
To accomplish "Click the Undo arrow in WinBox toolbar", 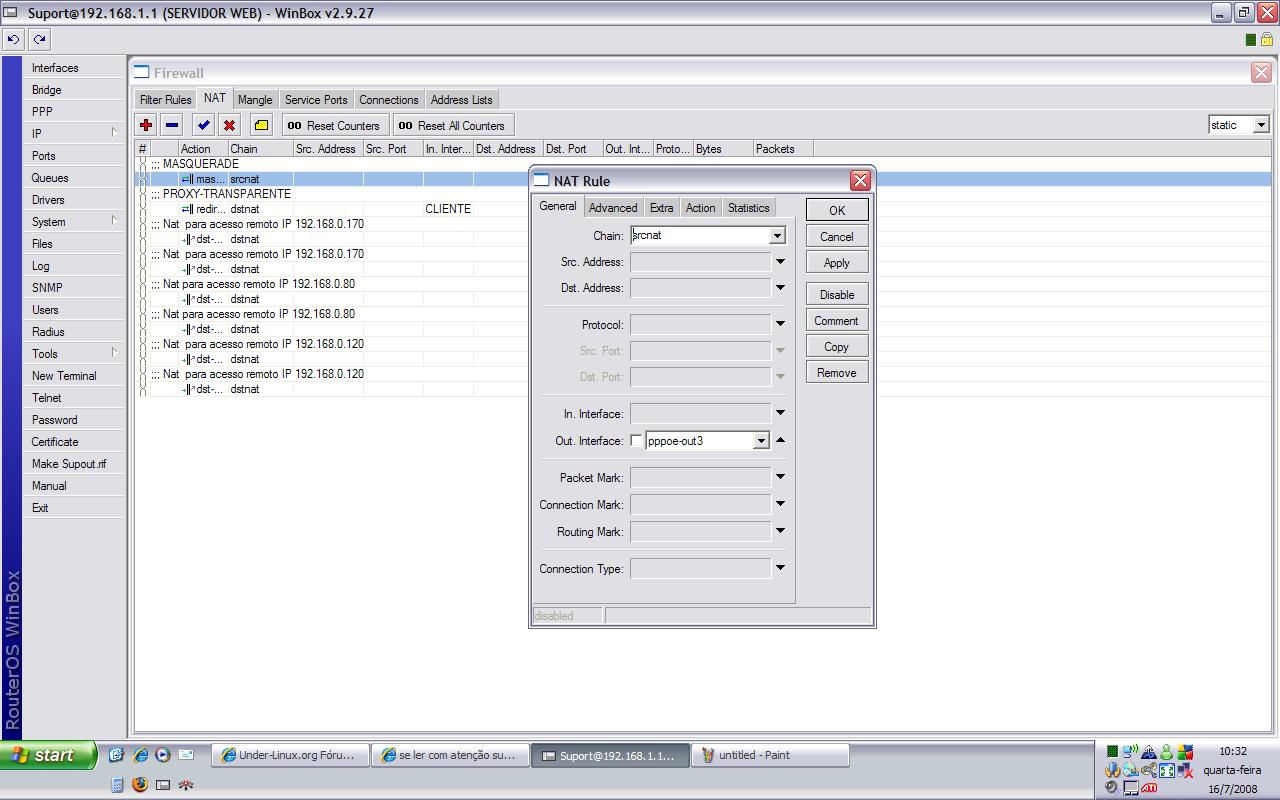I will click(14, 40).
